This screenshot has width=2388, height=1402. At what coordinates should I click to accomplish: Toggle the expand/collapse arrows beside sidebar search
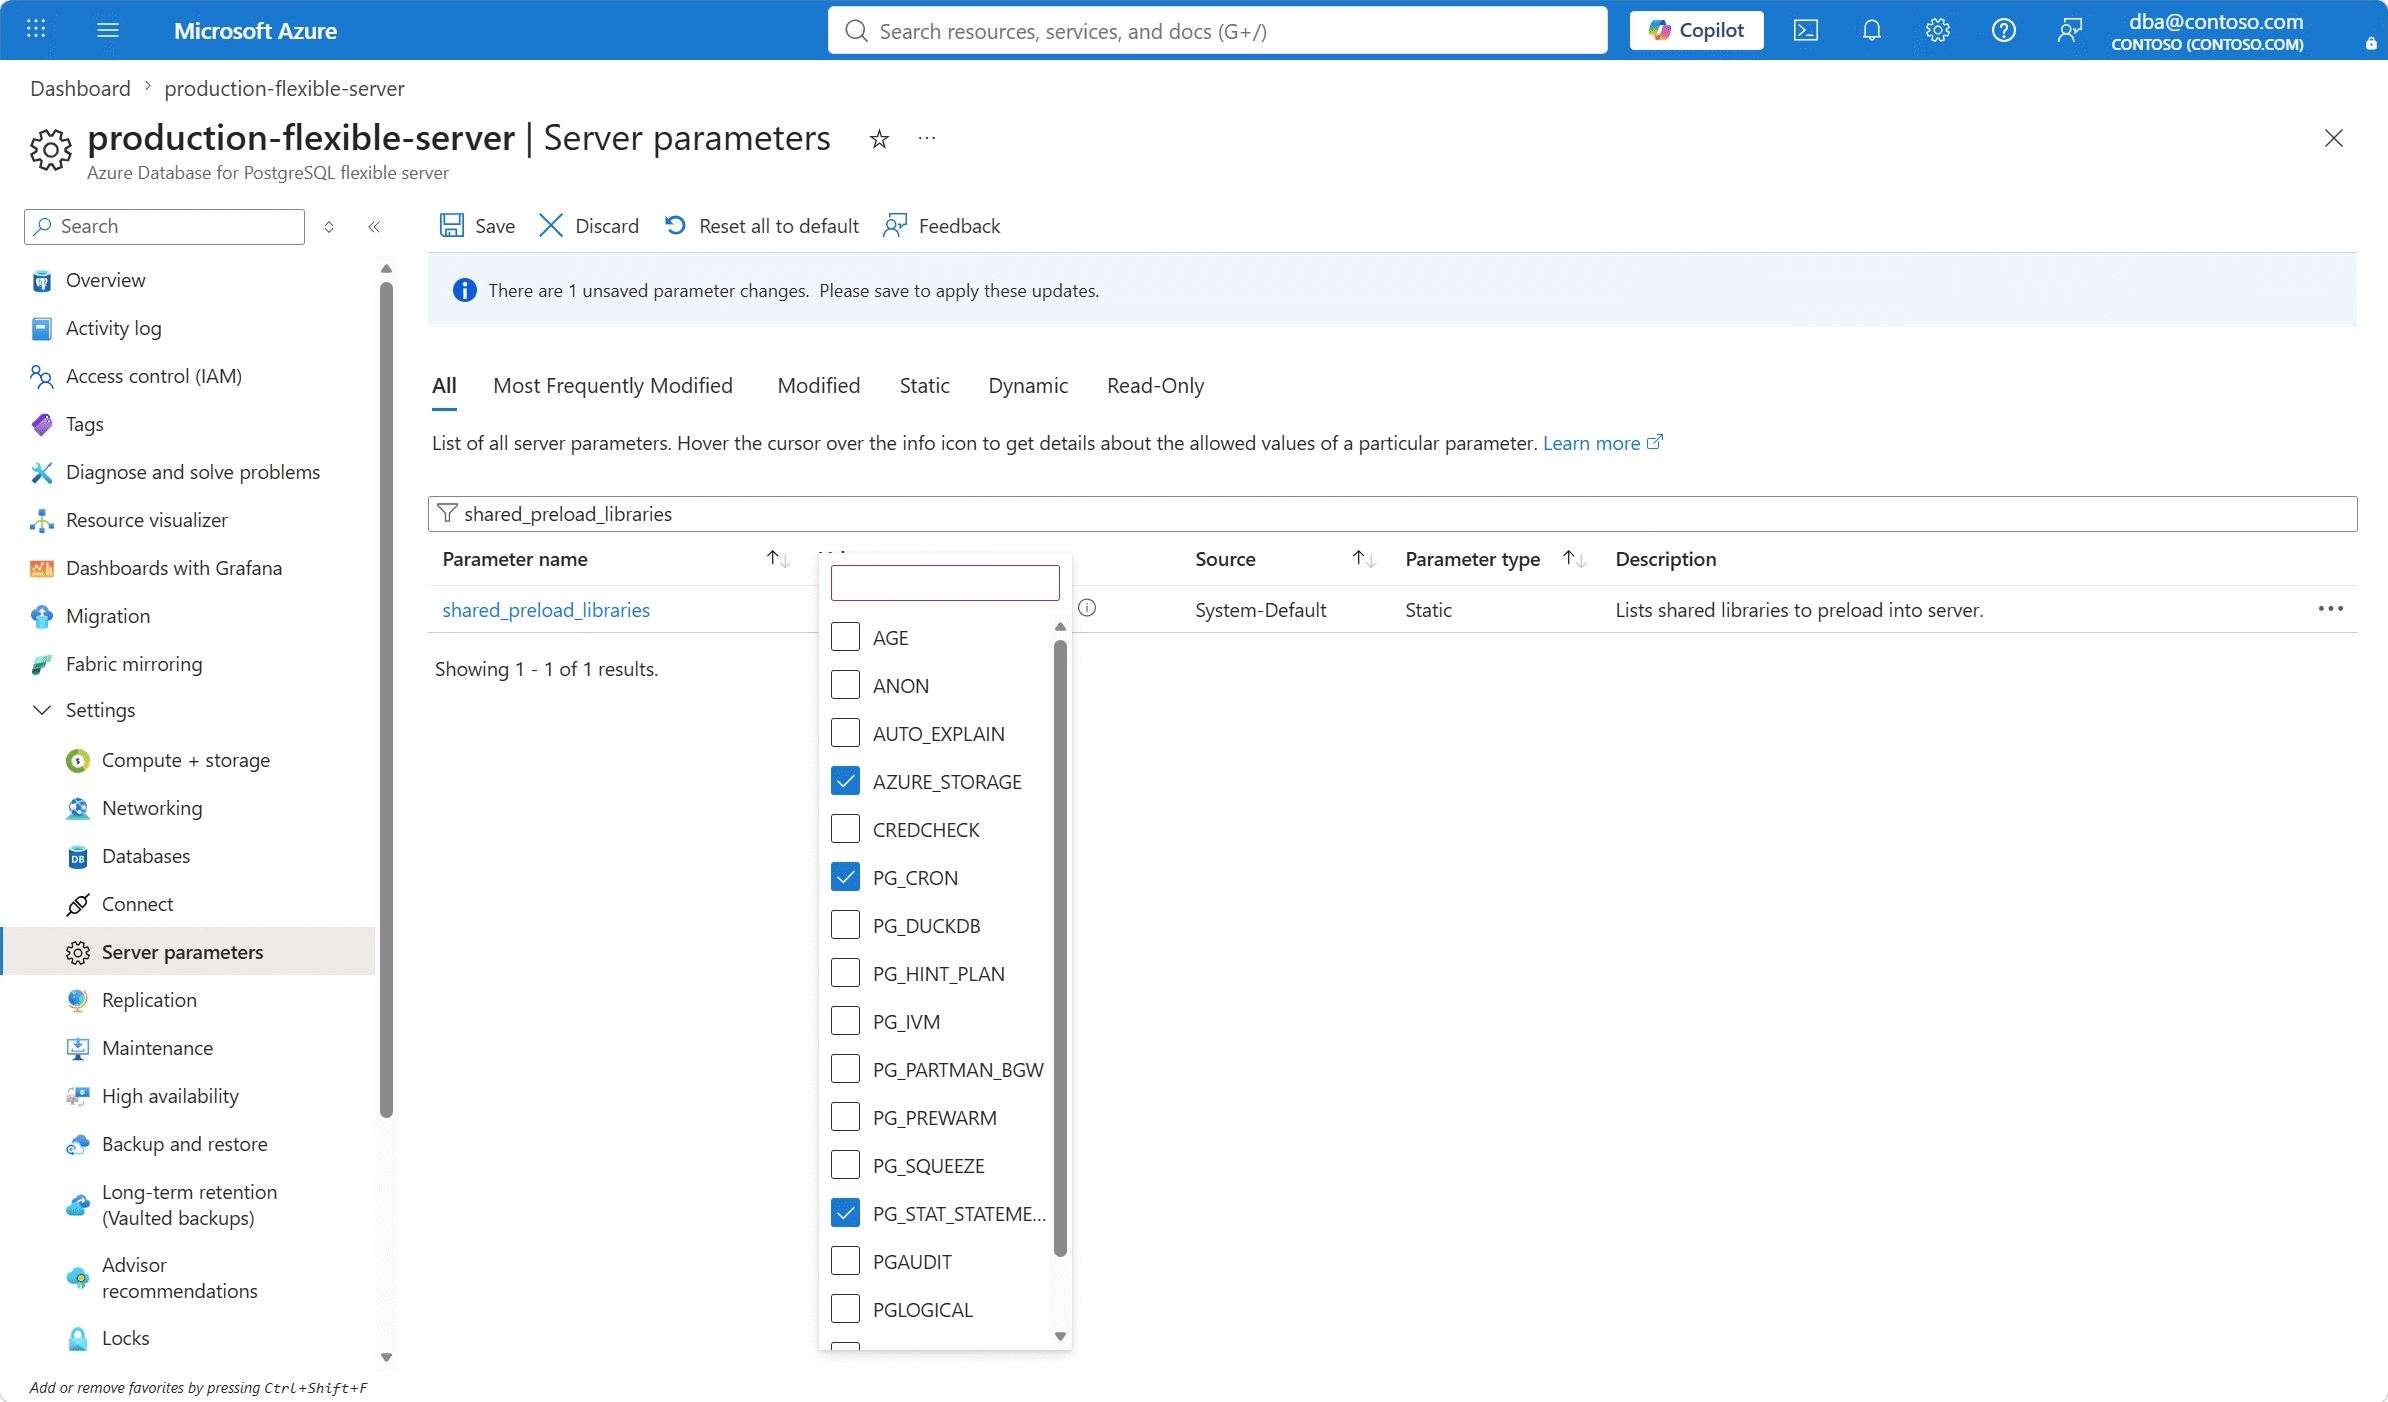tap(329, 227)
